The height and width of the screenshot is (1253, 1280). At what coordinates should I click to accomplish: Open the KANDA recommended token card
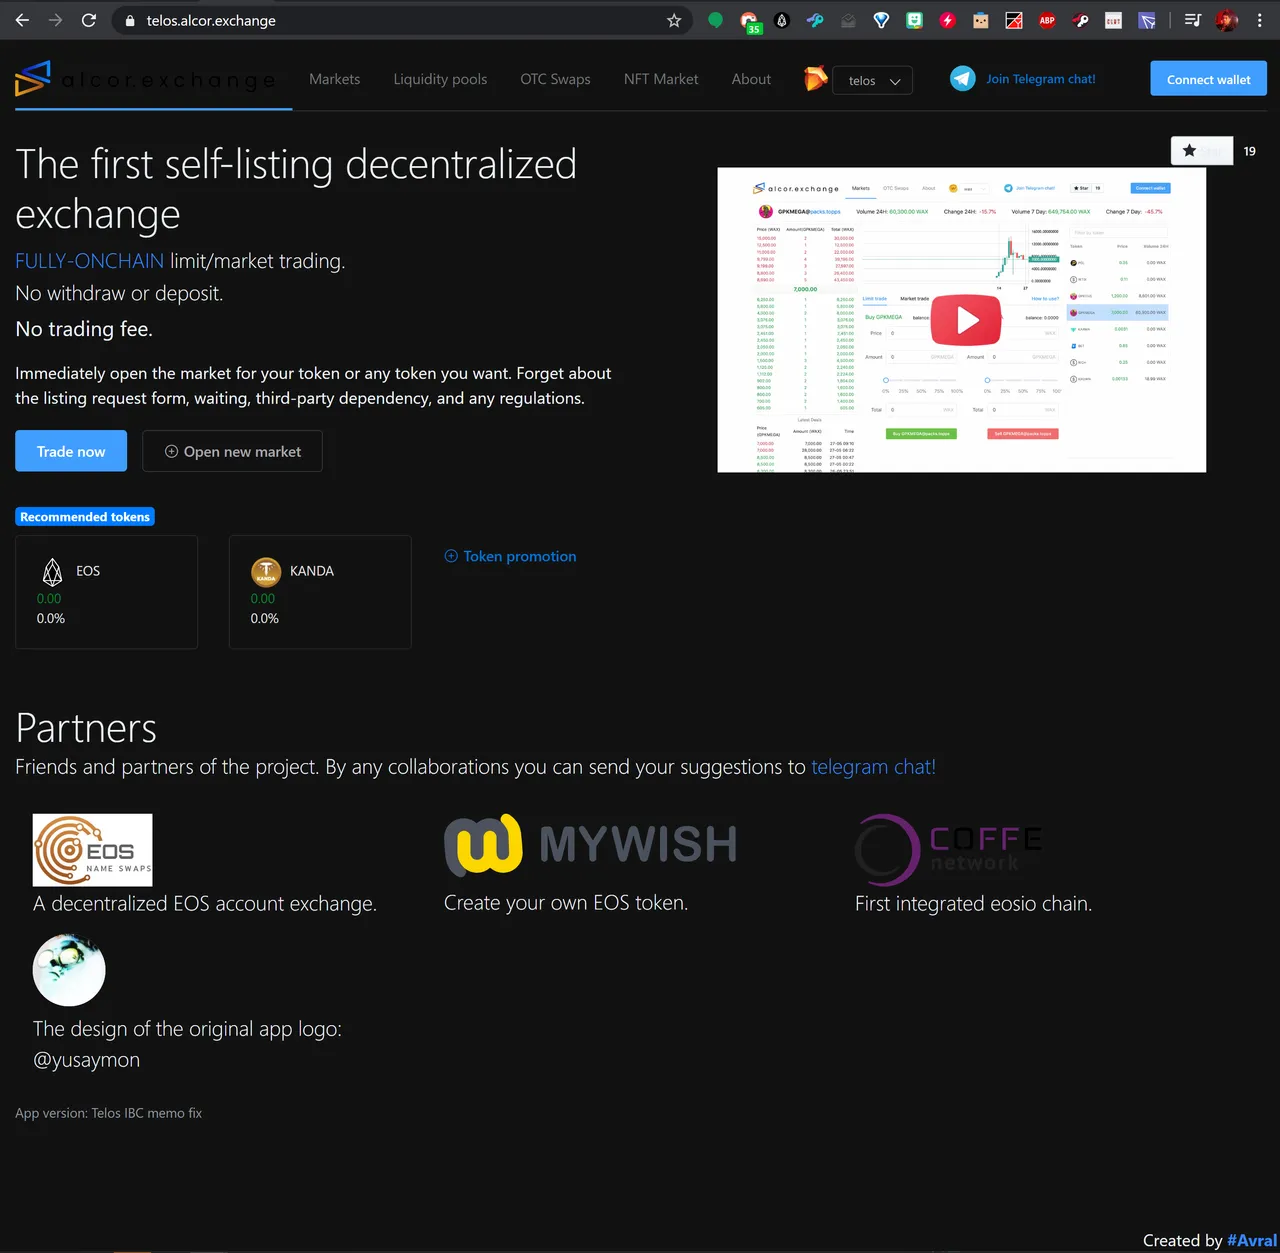320,592
